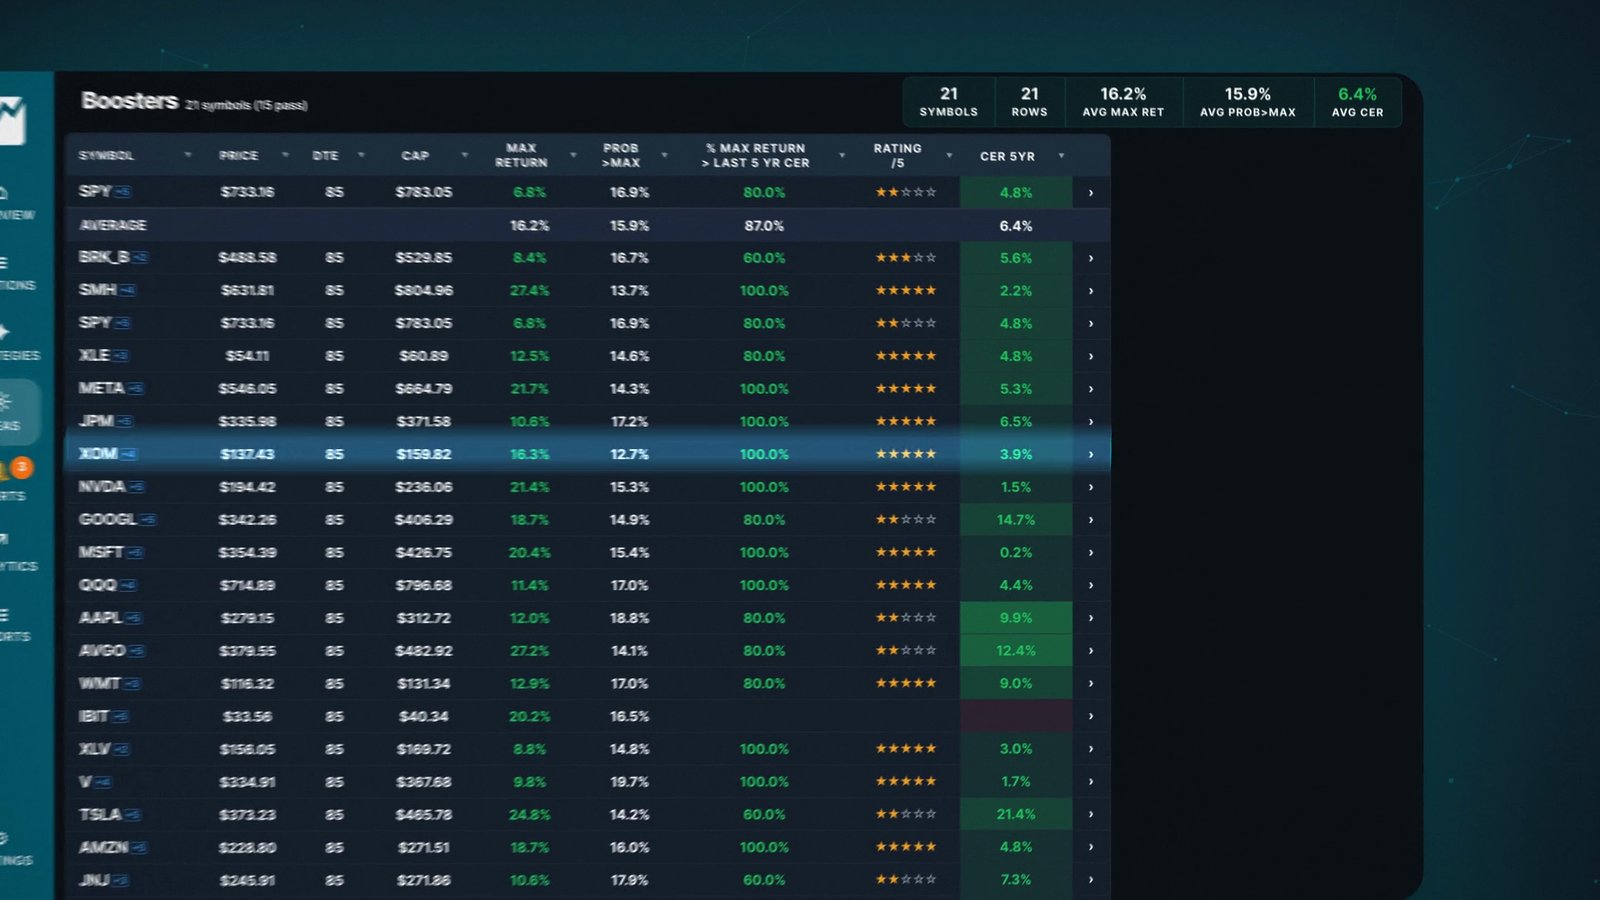Open the CER 5YR column filter arrow

(x=1061, y=156)
